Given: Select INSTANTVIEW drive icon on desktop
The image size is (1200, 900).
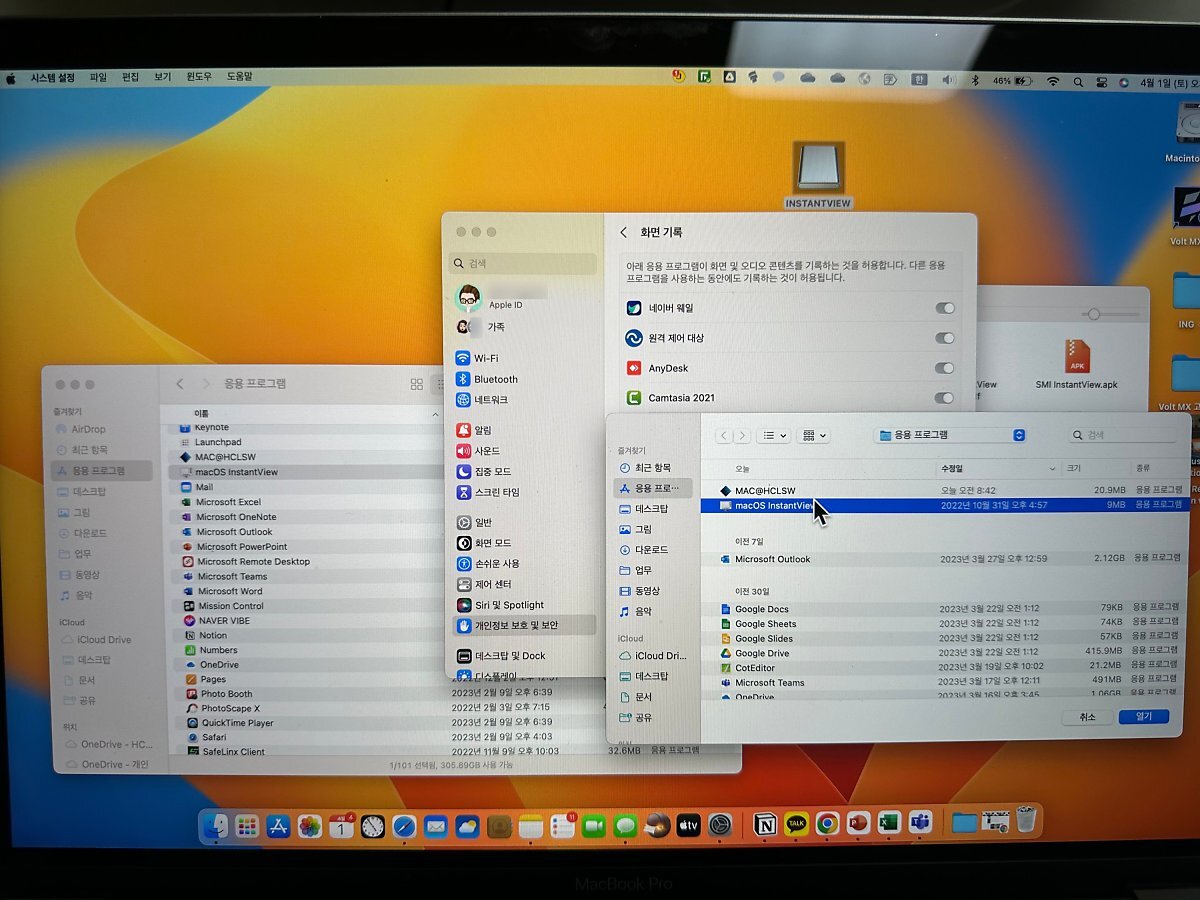Looking at the screenshot, I should [x=819, y=166].
